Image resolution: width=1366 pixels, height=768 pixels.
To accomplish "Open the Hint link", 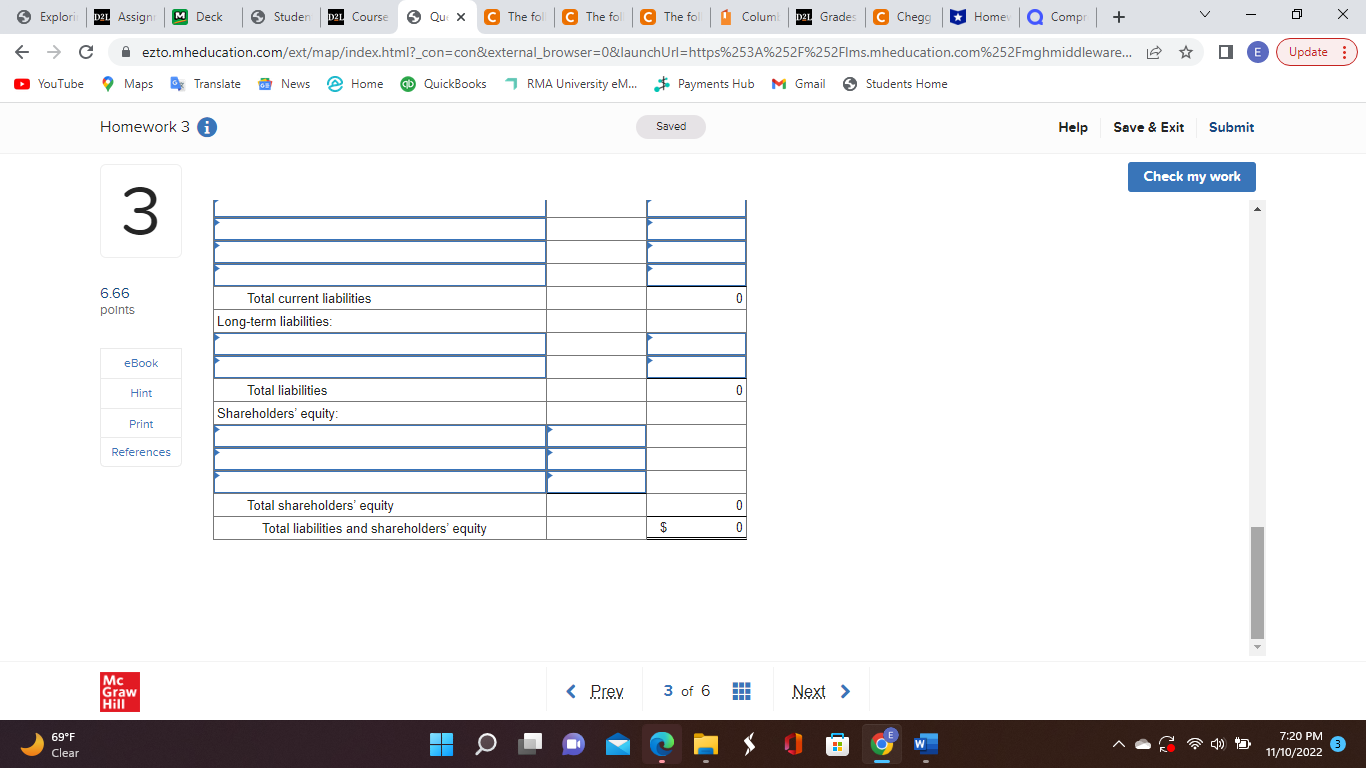I will (140, 393).
